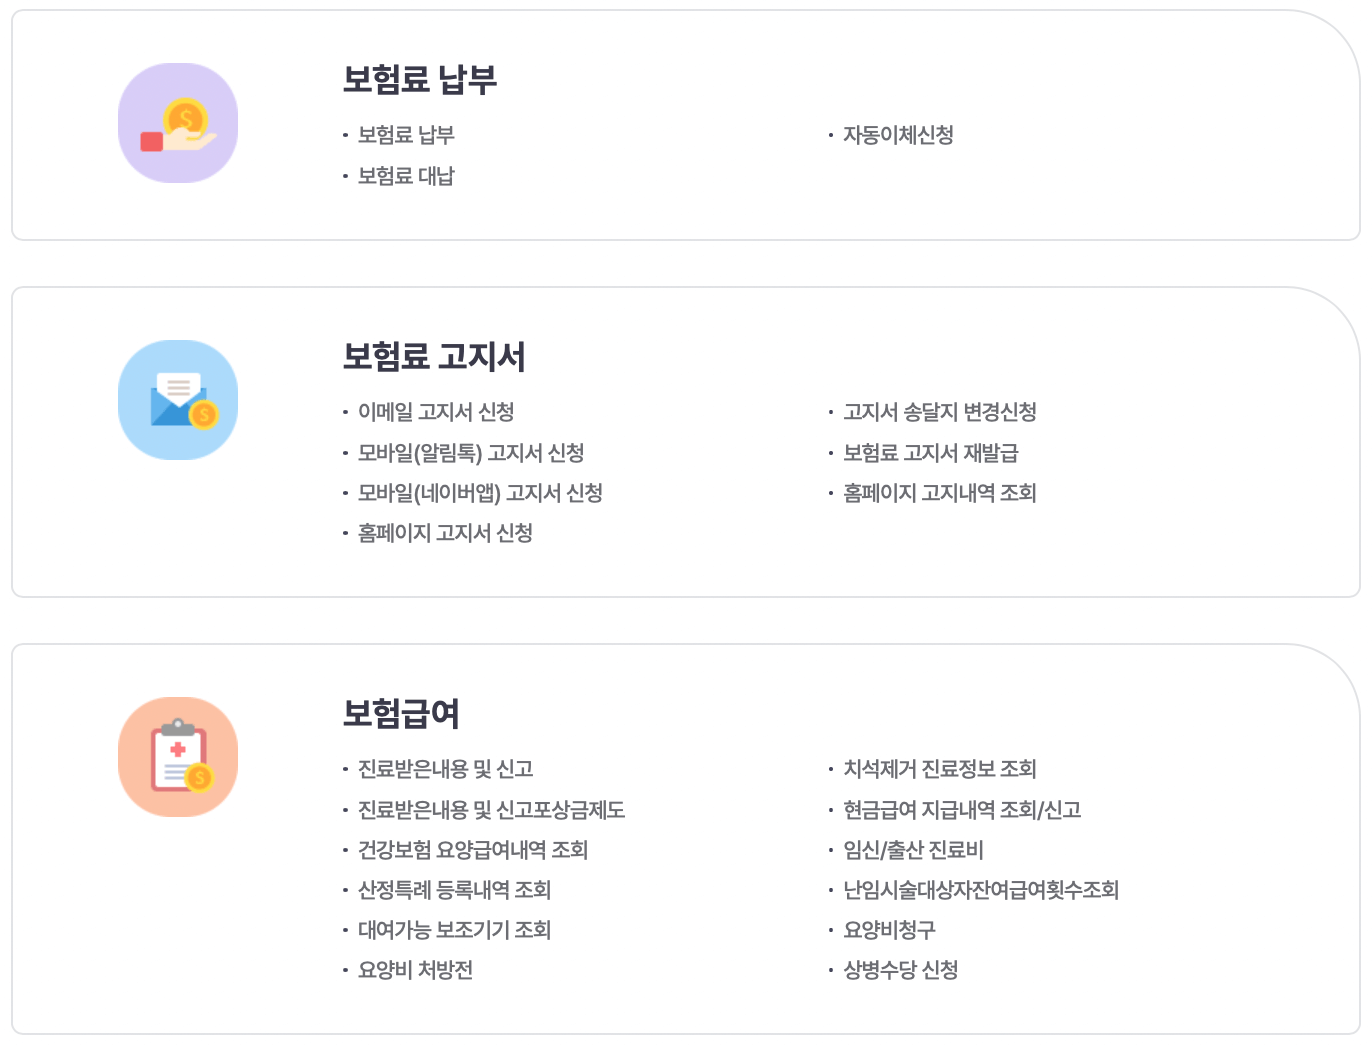This screenshot has height=1045, width=1372.
Task: Open 자동이체신청 service
Action: point(897,134)
